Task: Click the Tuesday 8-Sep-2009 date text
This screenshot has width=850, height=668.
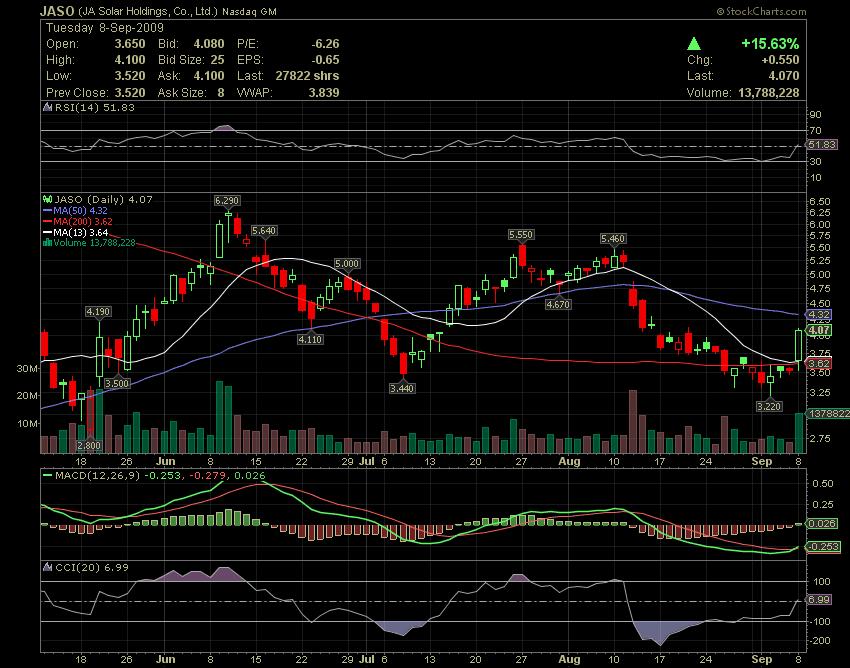Action: pyautogui.click(x=105, y=28)
